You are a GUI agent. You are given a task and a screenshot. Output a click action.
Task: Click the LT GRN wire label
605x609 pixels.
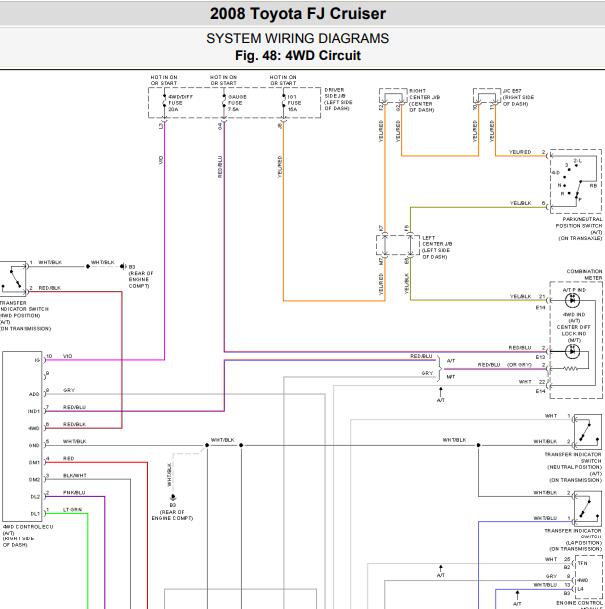[73, 510]
